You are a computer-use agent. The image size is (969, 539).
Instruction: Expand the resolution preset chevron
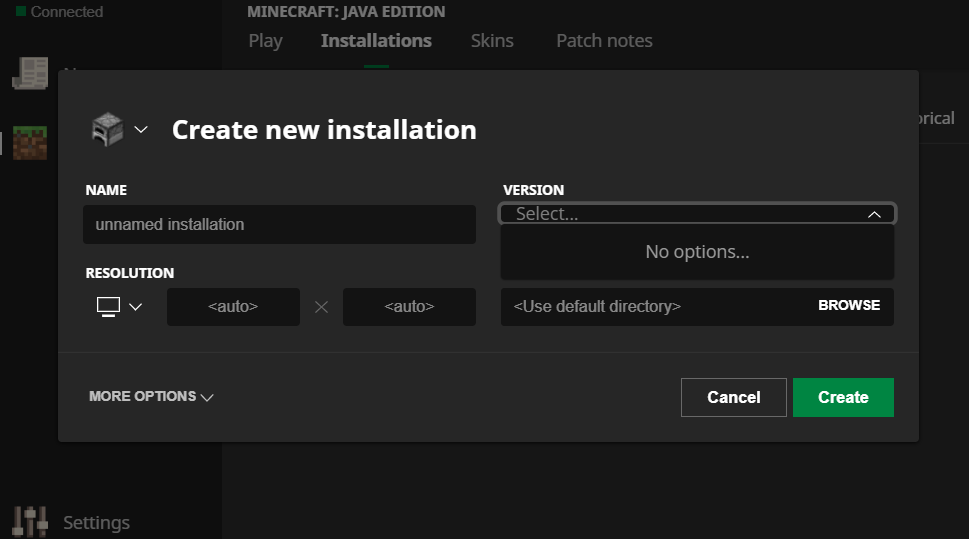click(136, 306)
